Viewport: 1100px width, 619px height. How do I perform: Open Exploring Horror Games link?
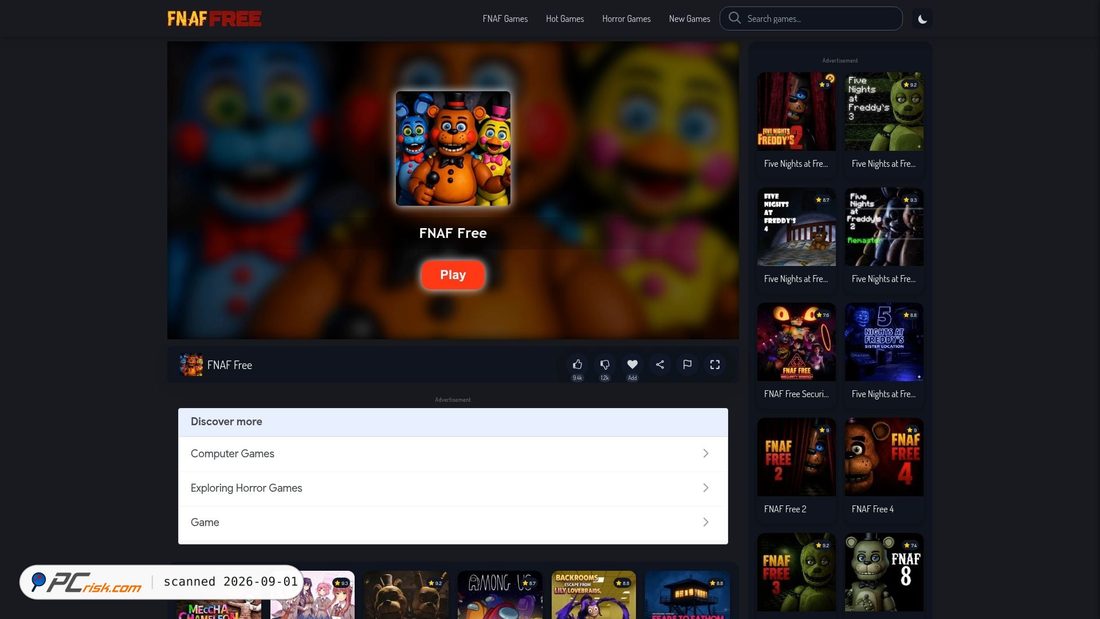(x=246, y=488)
